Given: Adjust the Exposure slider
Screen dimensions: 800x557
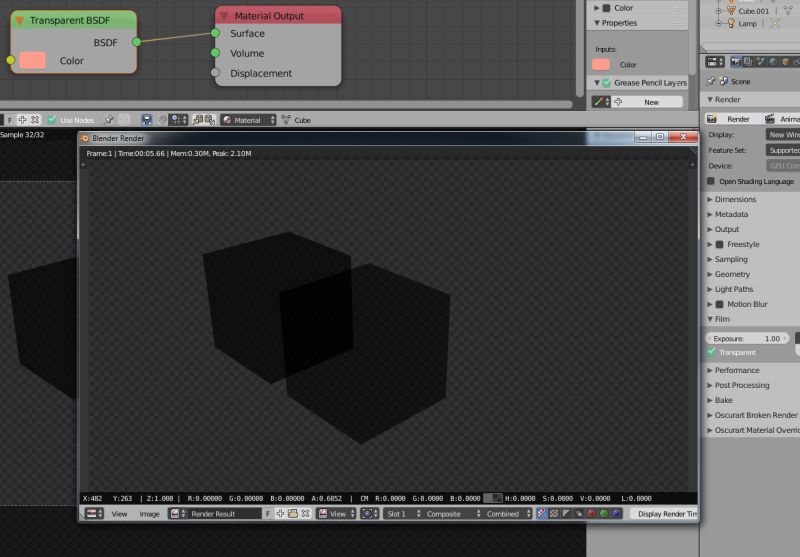Looking at the screenshot, I should 747,338.
